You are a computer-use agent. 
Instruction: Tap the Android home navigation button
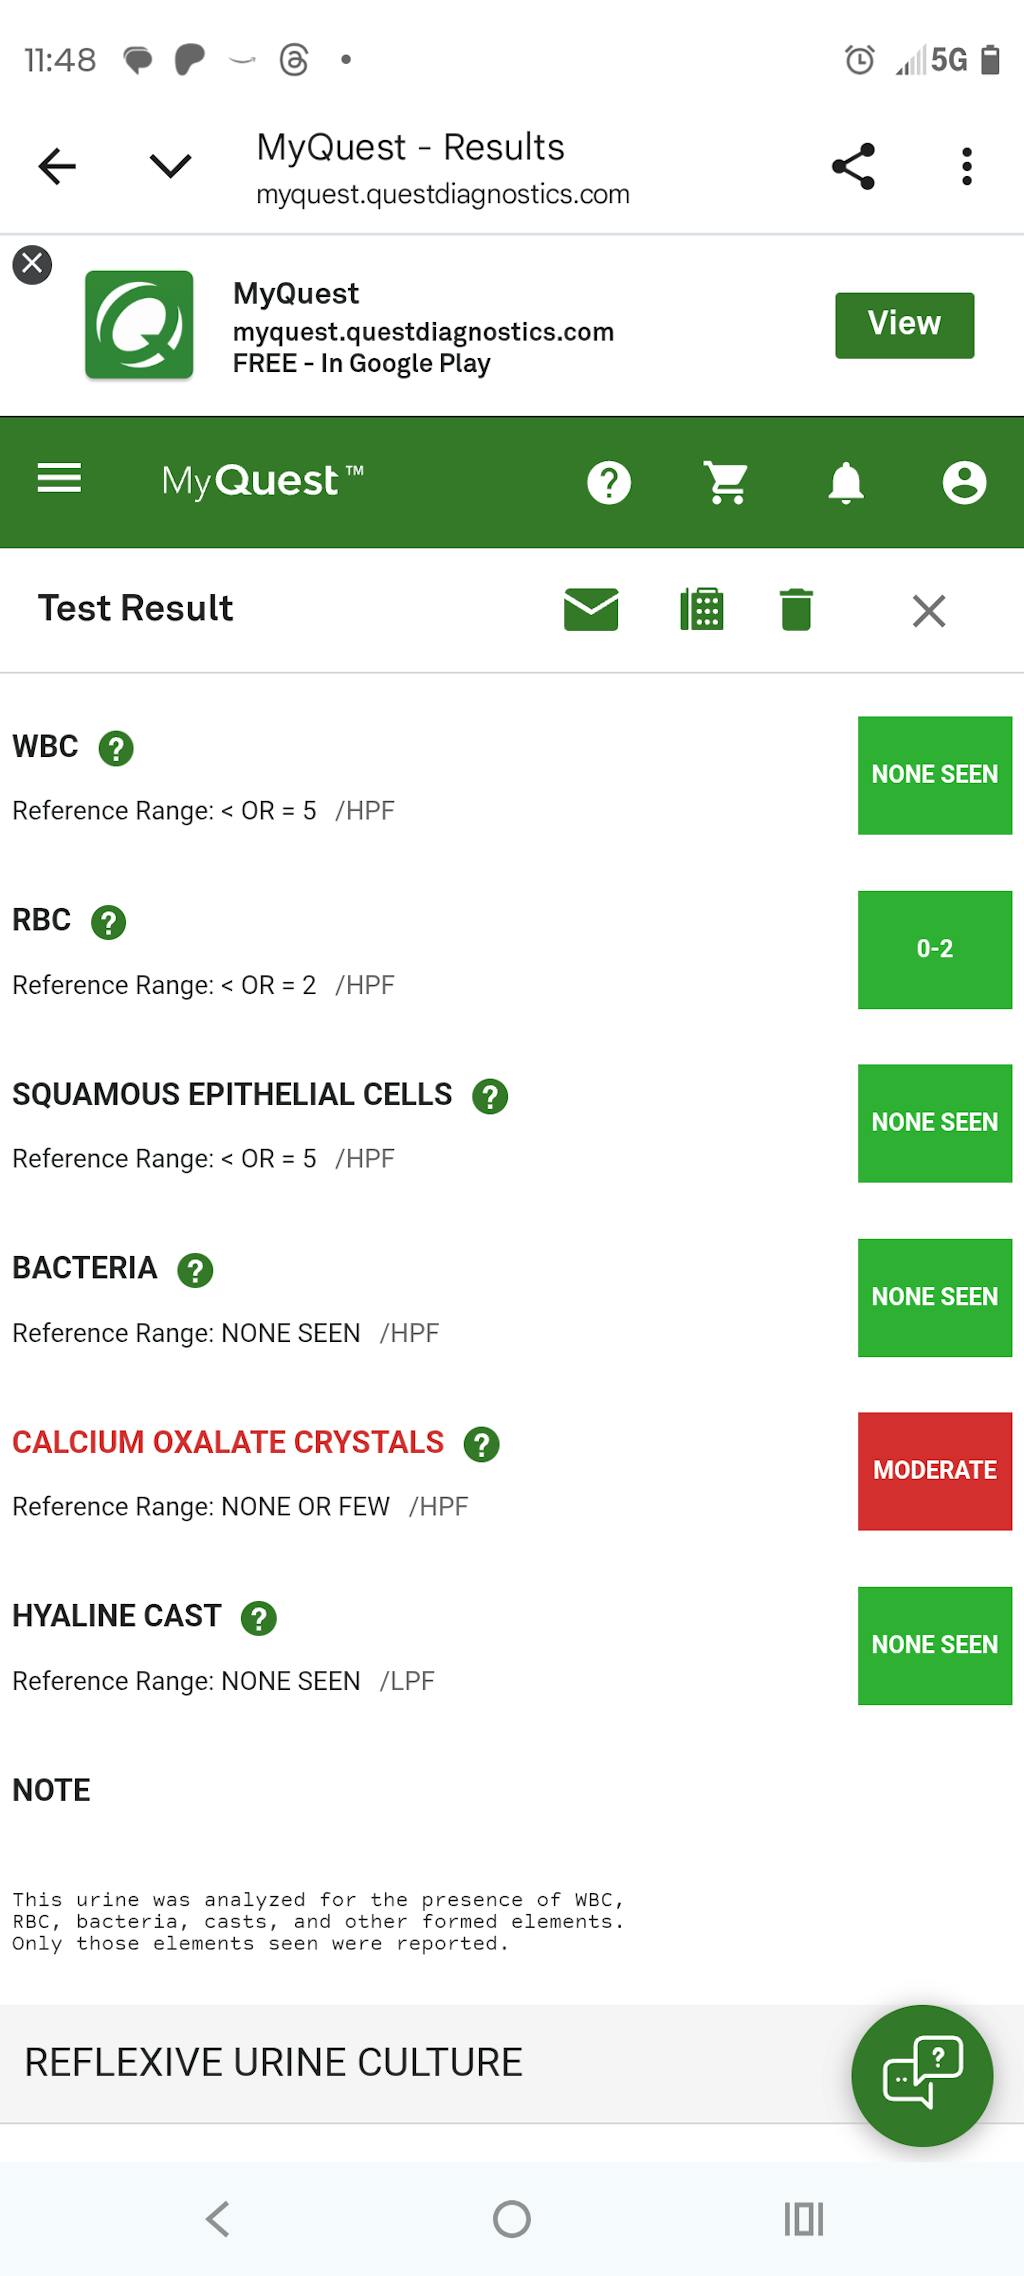coord(512,2218)
